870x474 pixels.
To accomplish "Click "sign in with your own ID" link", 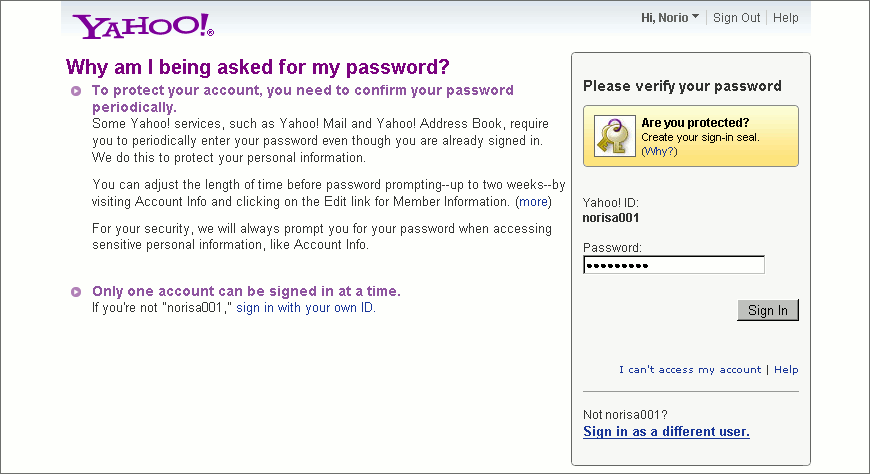I will coord(306,307).
